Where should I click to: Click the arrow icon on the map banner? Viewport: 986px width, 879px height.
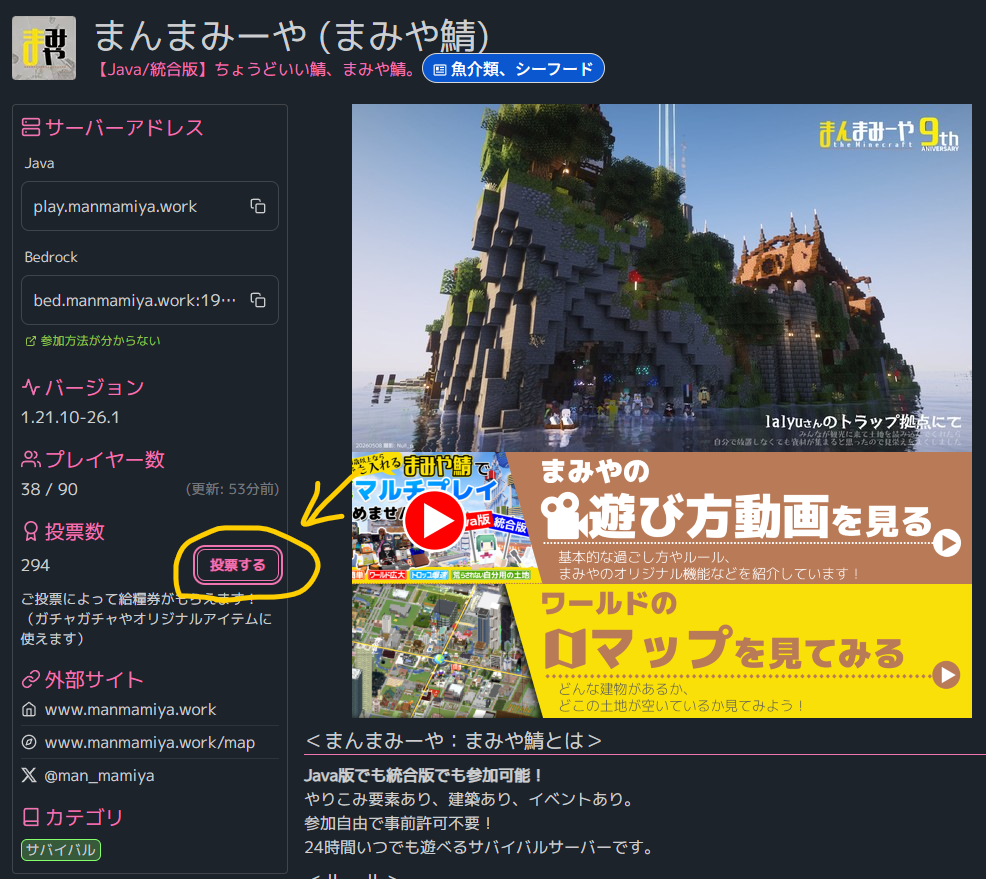coord(946,675)
